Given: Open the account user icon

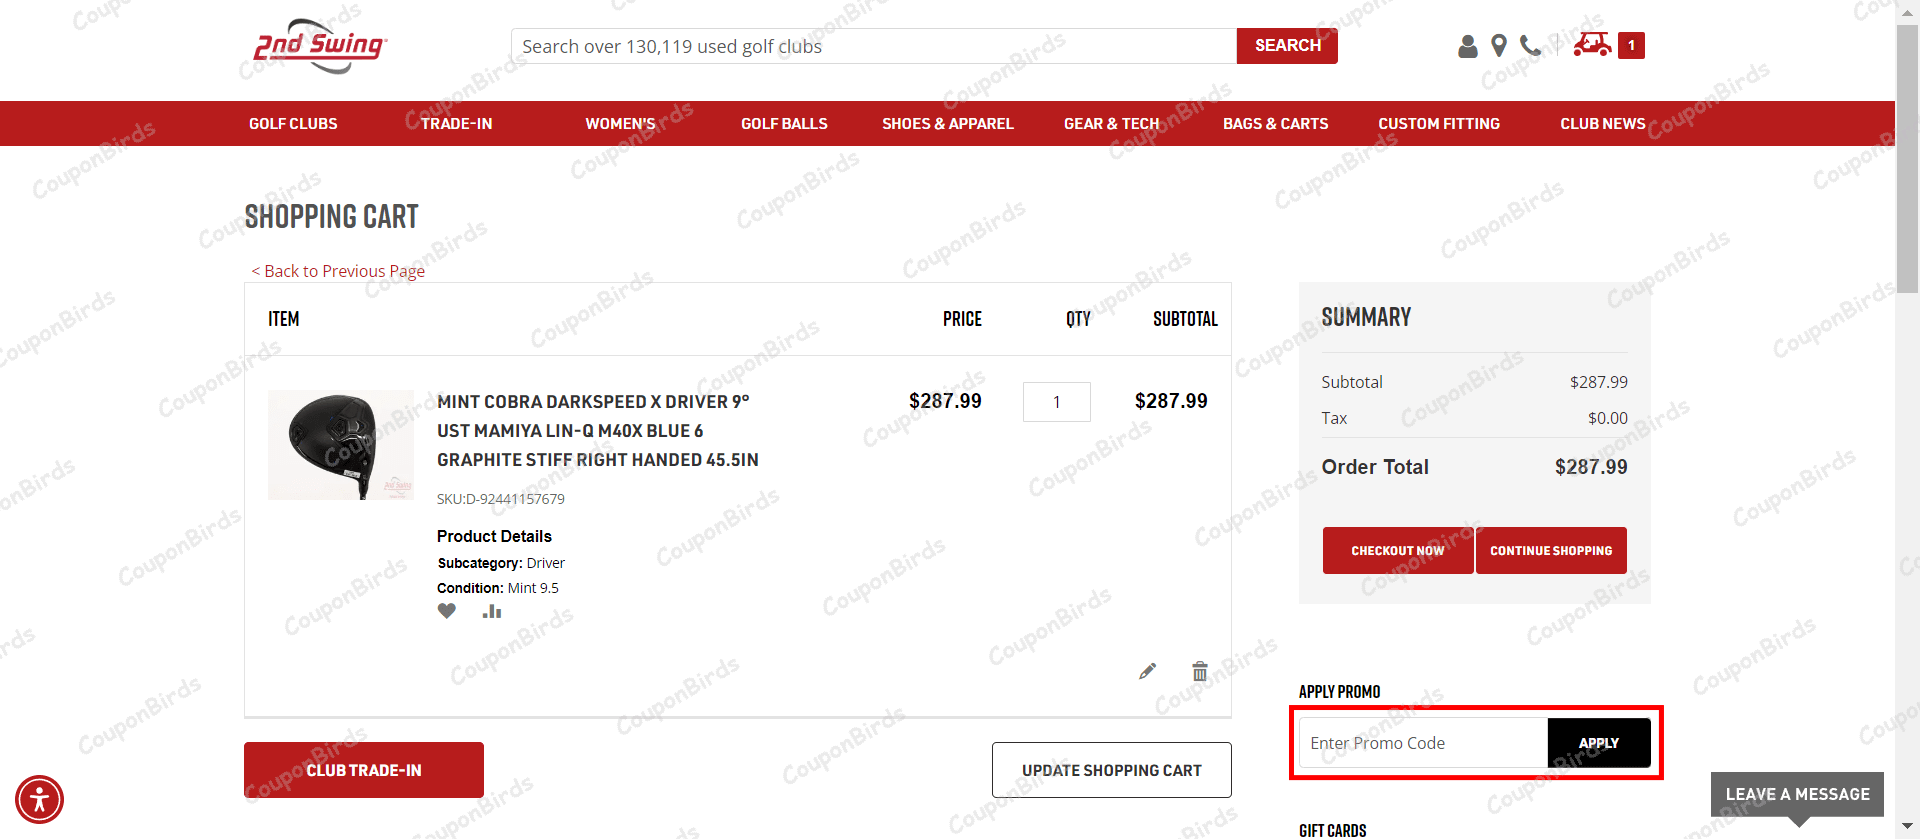Looking at the screenshot, I should tap(1467, 46).
